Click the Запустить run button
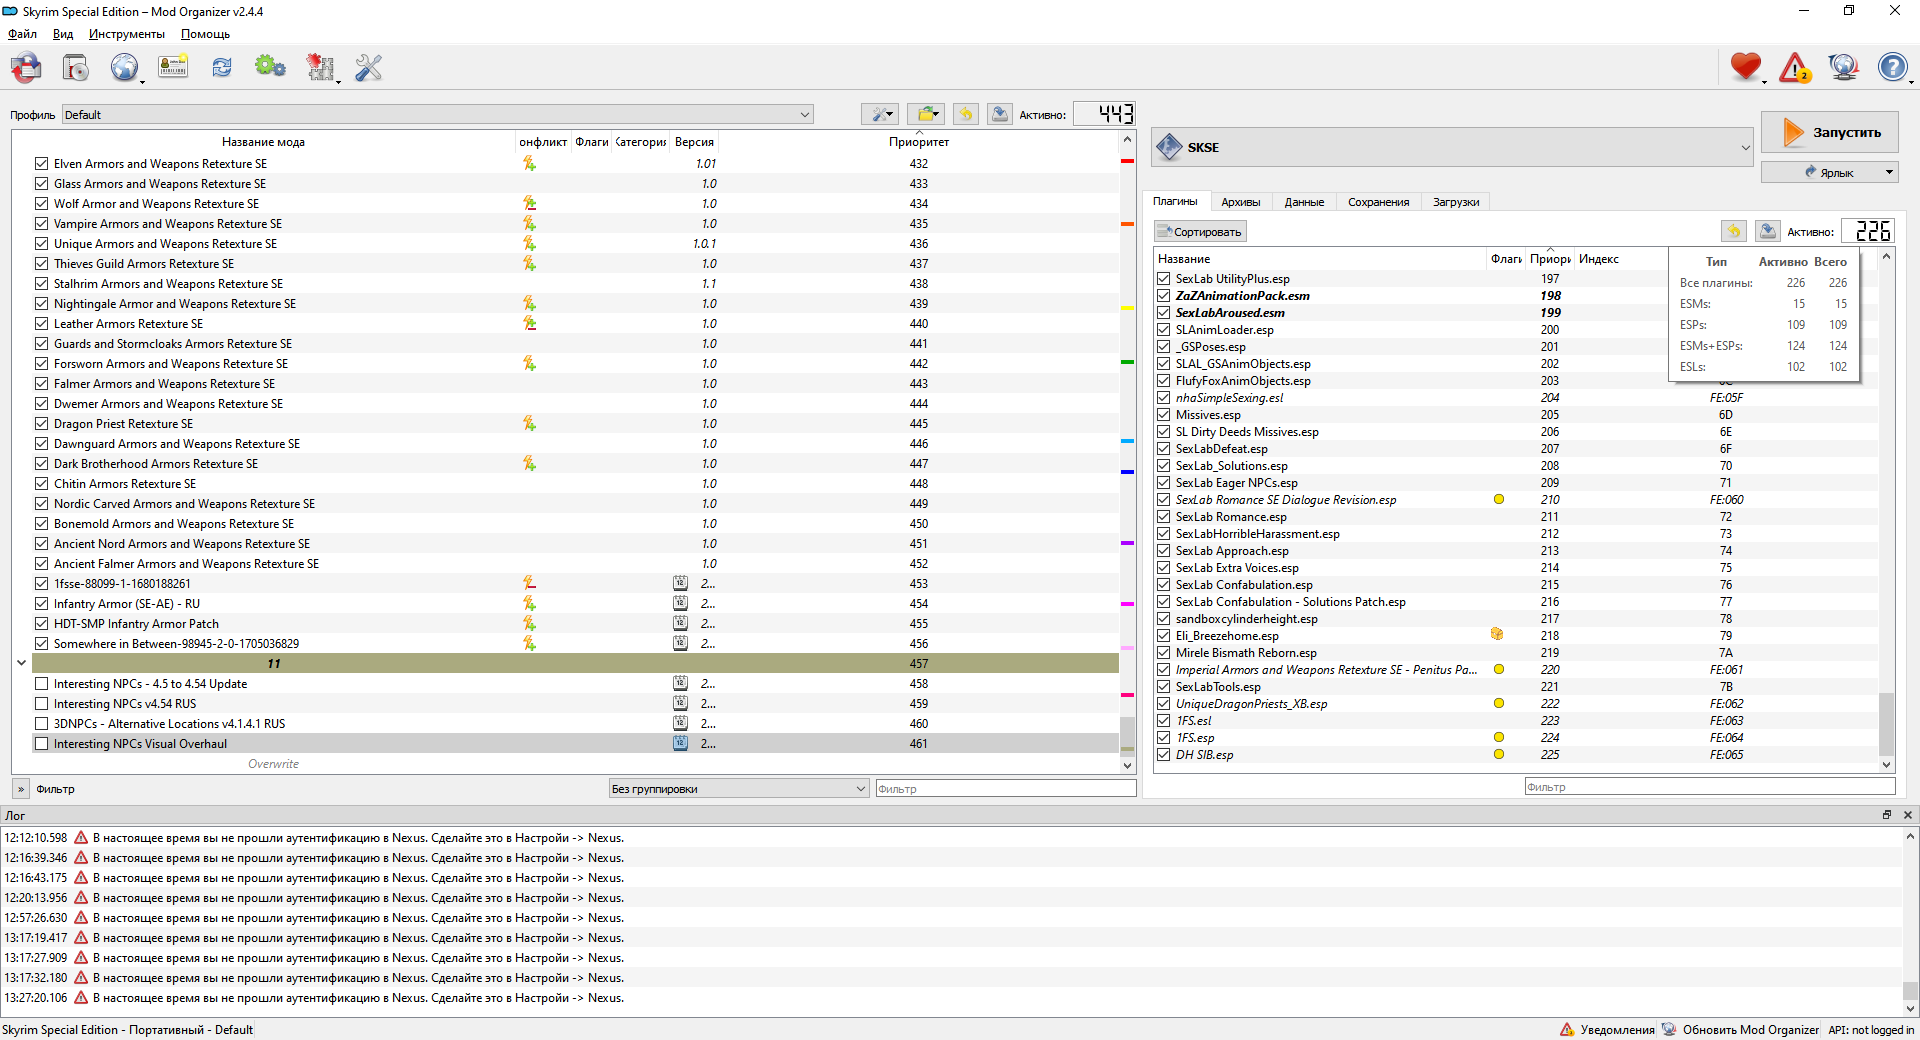The image size is (1920, 1040). pyautogui.click(x=1829, y=132)
